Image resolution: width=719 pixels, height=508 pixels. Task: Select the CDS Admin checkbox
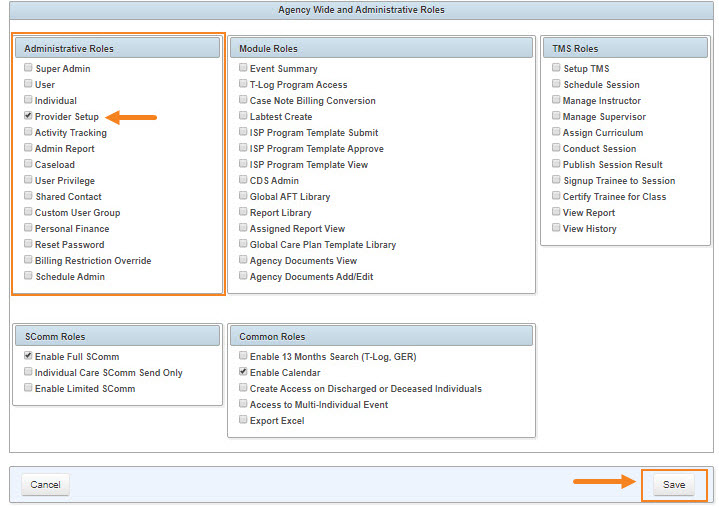[x=243, y=181]
